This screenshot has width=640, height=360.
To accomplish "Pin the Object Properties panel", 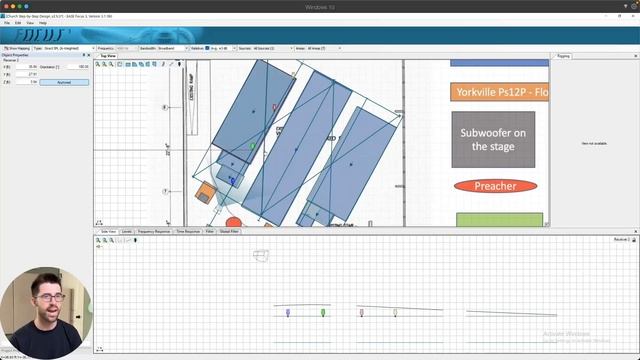I will pyautogui.click(x=84, y=55).
